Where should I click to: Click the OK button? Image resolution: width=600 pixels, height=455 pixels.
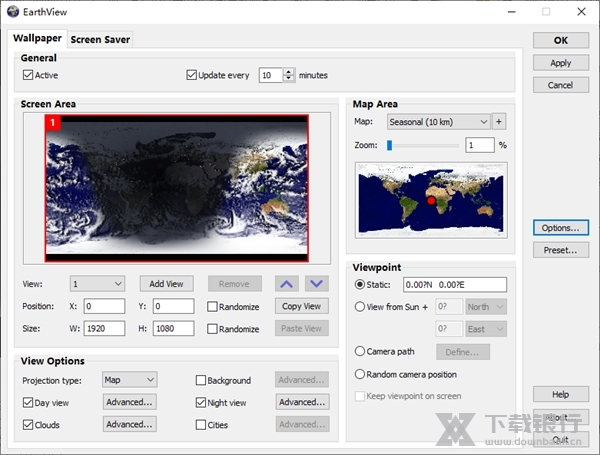(561, 40)
